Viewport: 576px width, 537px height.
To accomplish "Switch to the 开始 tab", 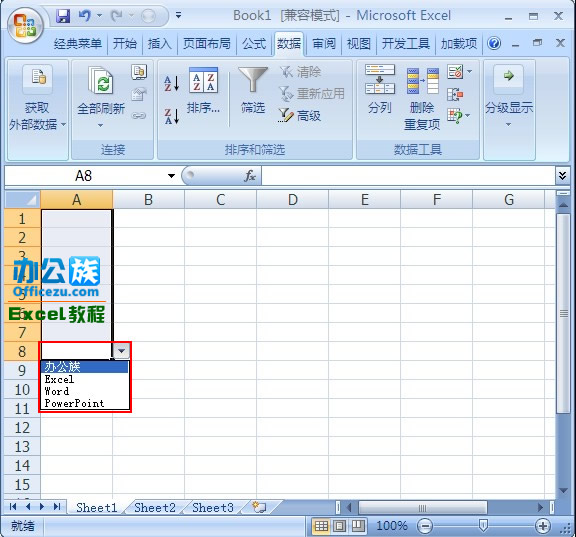I will pyautogui.click(x=125, y=44).
